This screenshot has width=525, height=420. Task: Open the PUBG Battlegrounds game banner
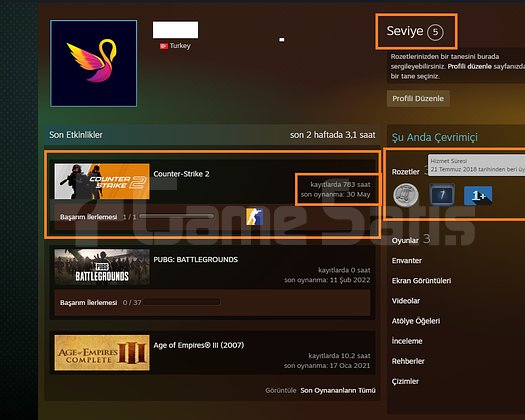click(x=102, y=267)
